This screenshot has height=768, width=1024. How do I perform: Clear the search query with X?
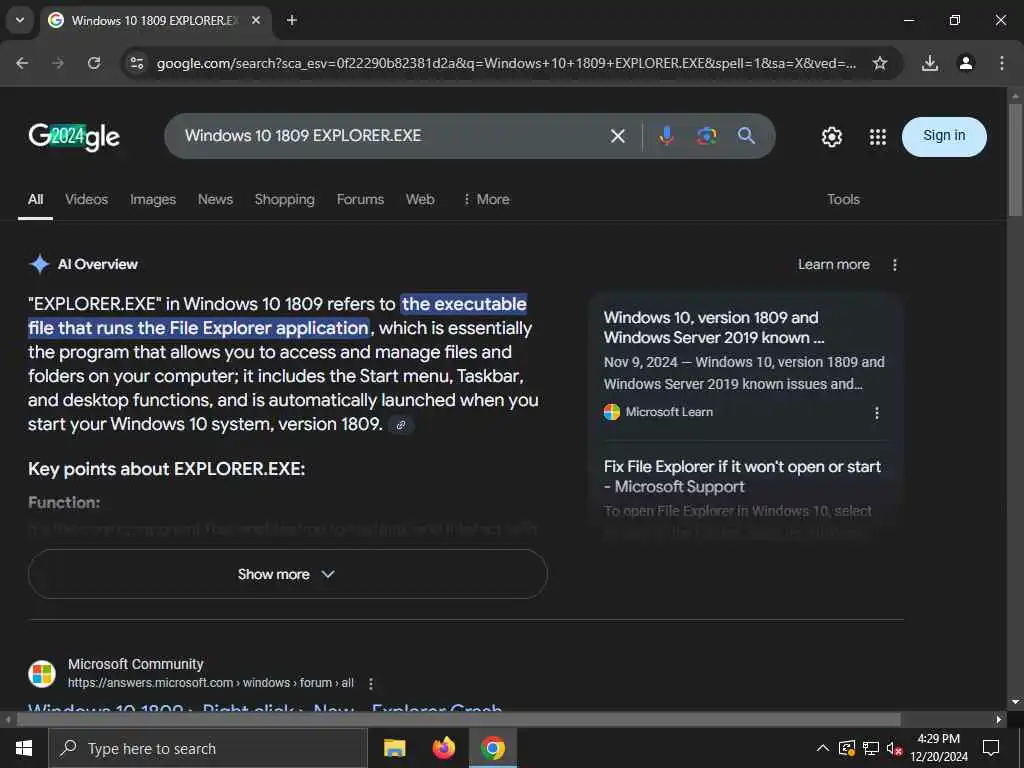tap(617, 136)
